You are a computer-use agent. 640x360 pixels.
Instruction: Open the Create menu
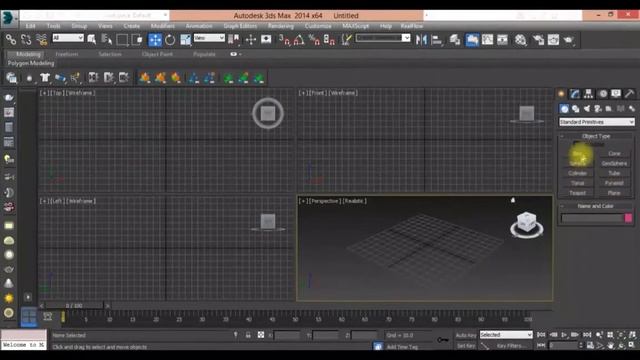(x=131, y=26)
